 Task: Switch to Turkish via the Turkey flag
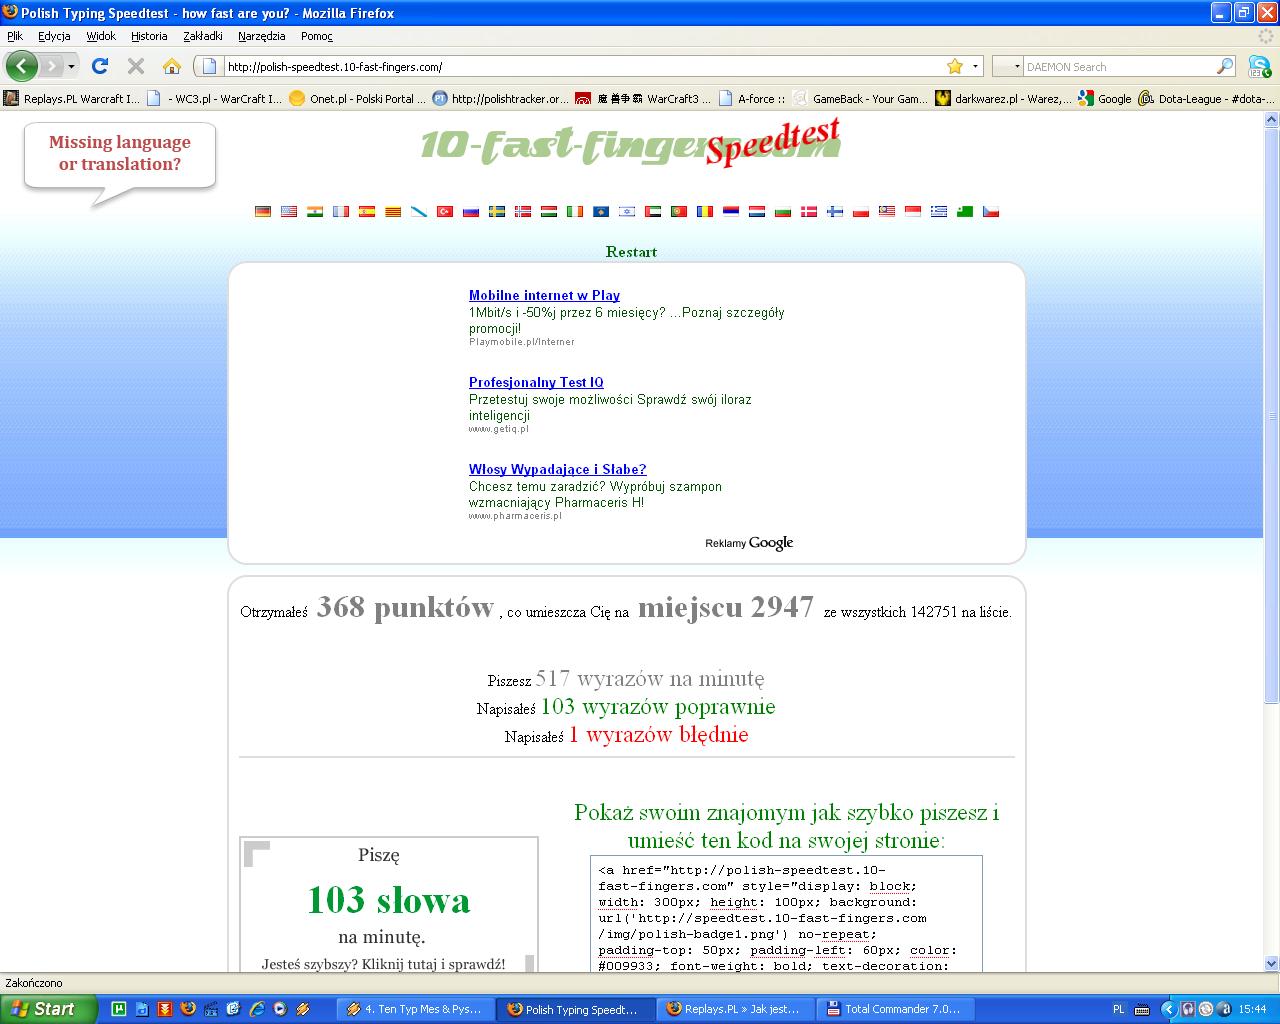pos(445,211)
